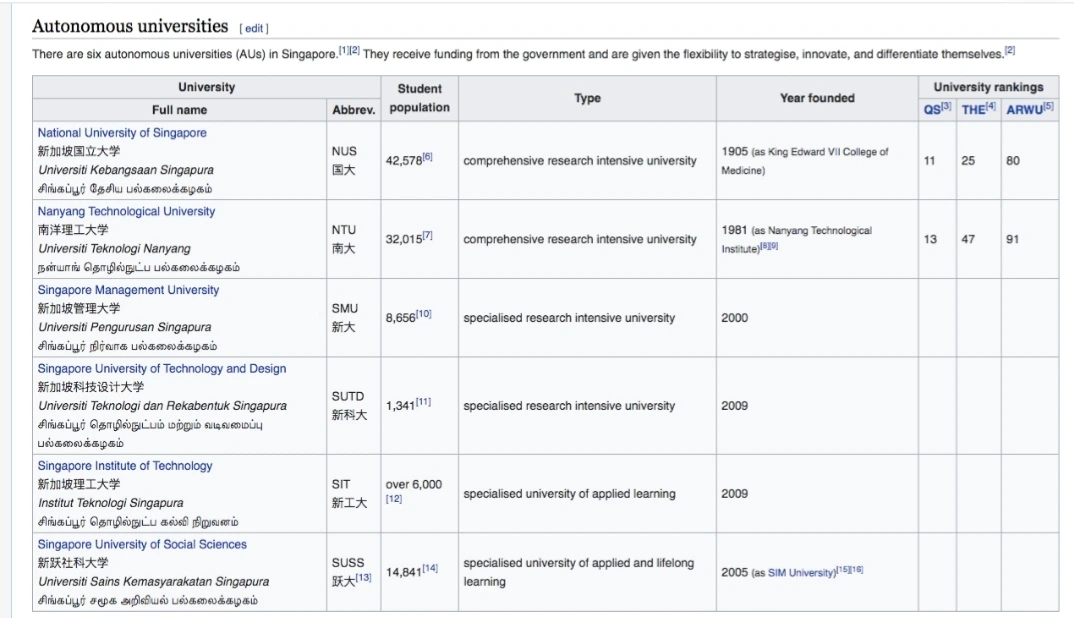Click the '32,015' student population value
Viewport: 1074px width, 618px height.
403,240
